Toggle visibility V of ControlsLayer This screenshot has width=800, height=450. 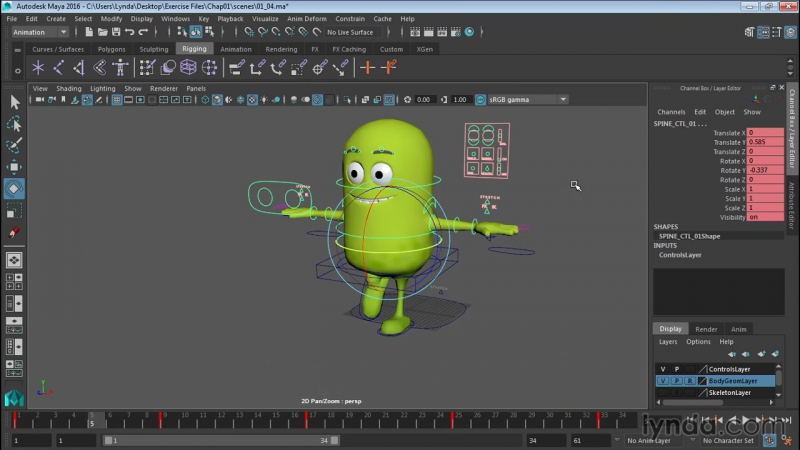pyautogui.click(x=663, y=369)
